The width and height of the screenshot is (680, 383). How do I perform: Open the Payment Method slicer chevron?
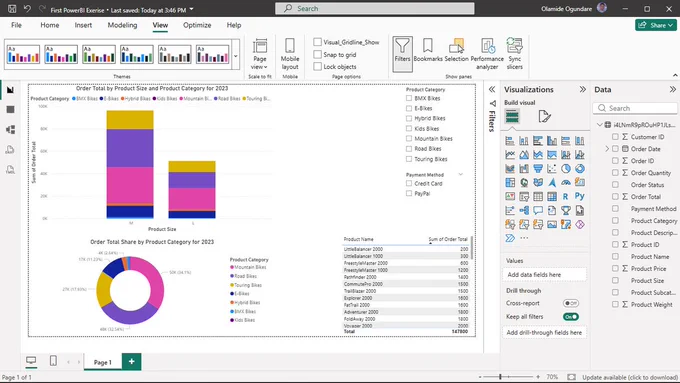(x=461, y=174)
